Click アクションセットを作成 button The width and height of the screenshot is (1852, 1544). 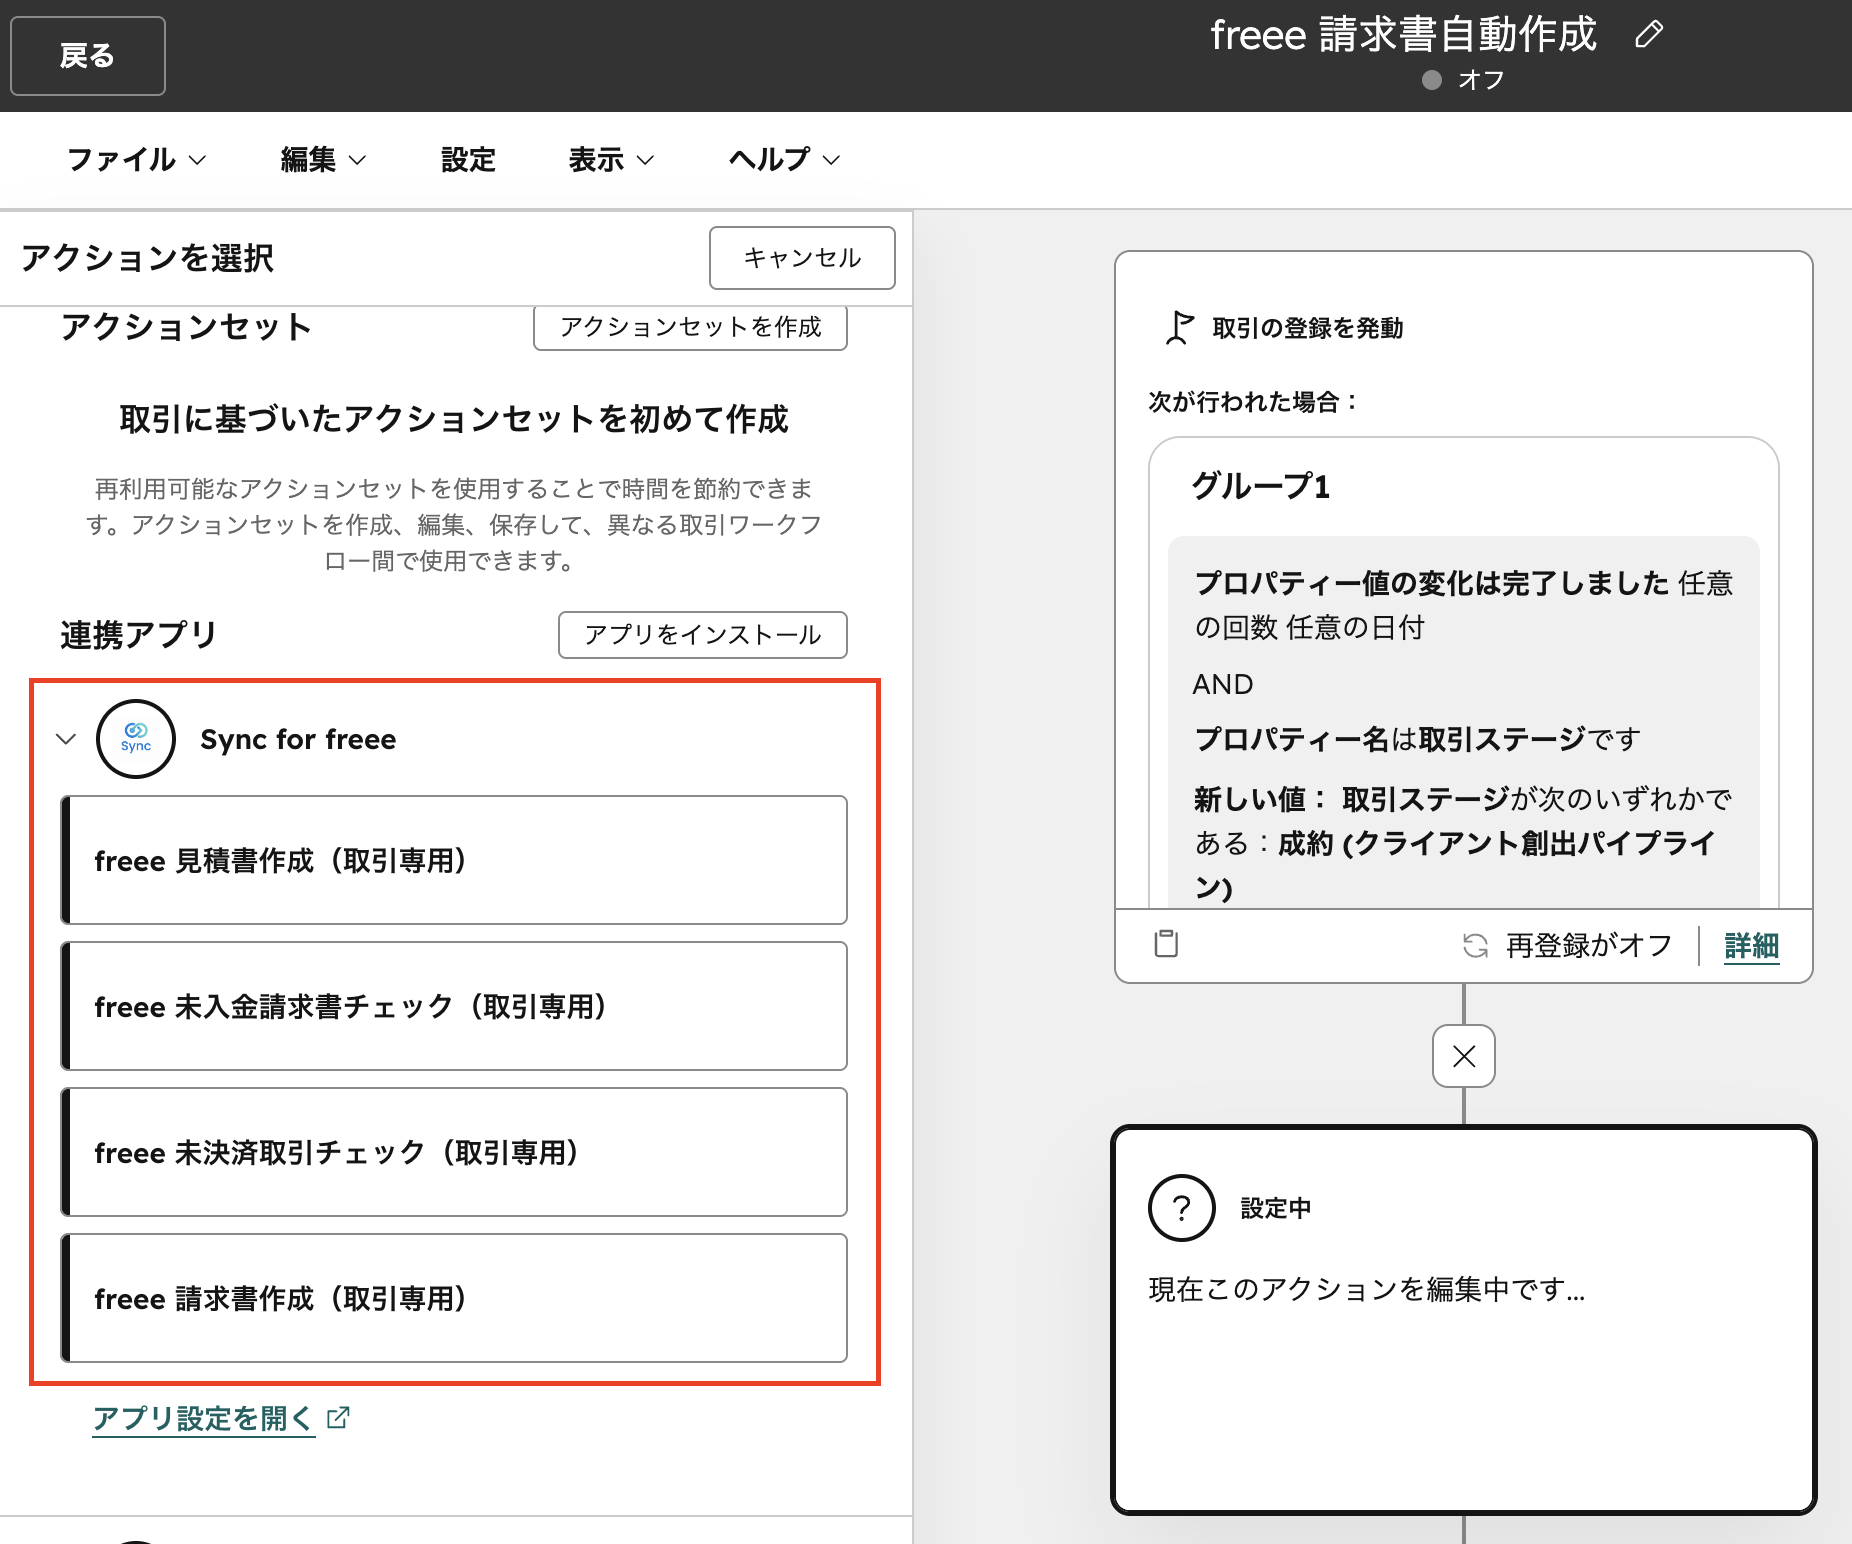click(690, 327)
